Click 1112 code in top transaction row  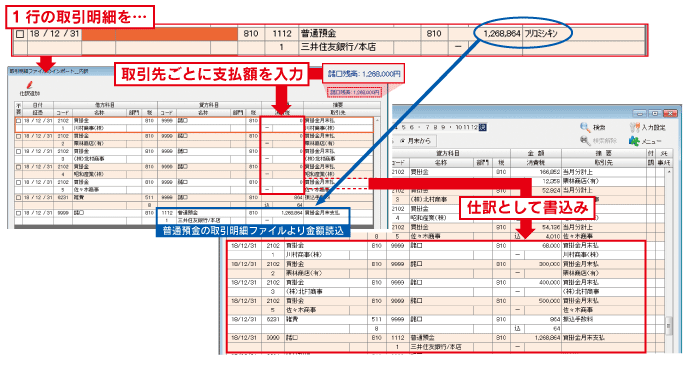click(282, 33)
